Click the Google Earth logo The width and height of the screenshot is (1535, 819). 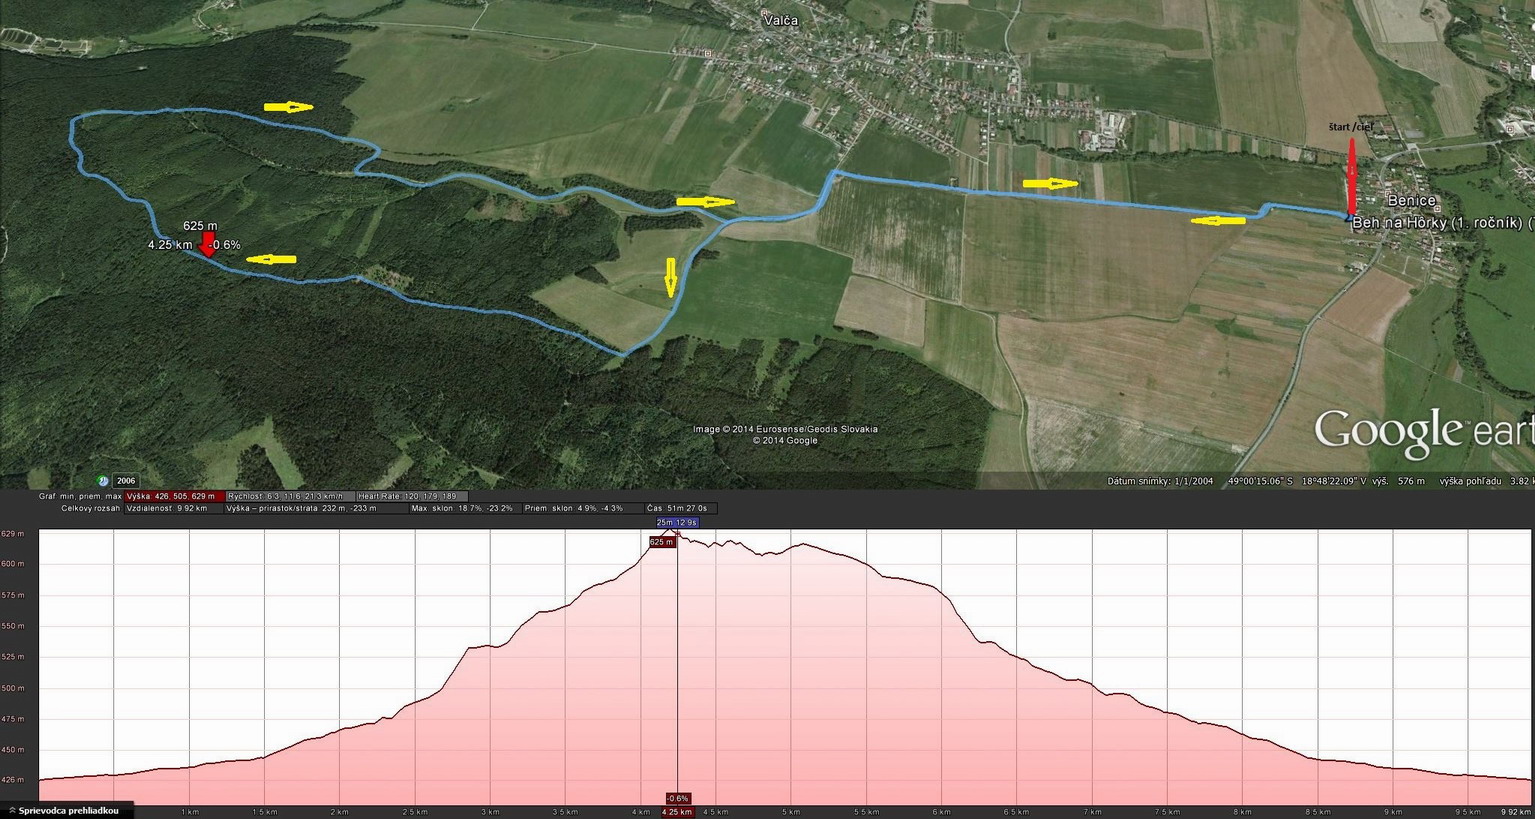tap(1422, 430)
